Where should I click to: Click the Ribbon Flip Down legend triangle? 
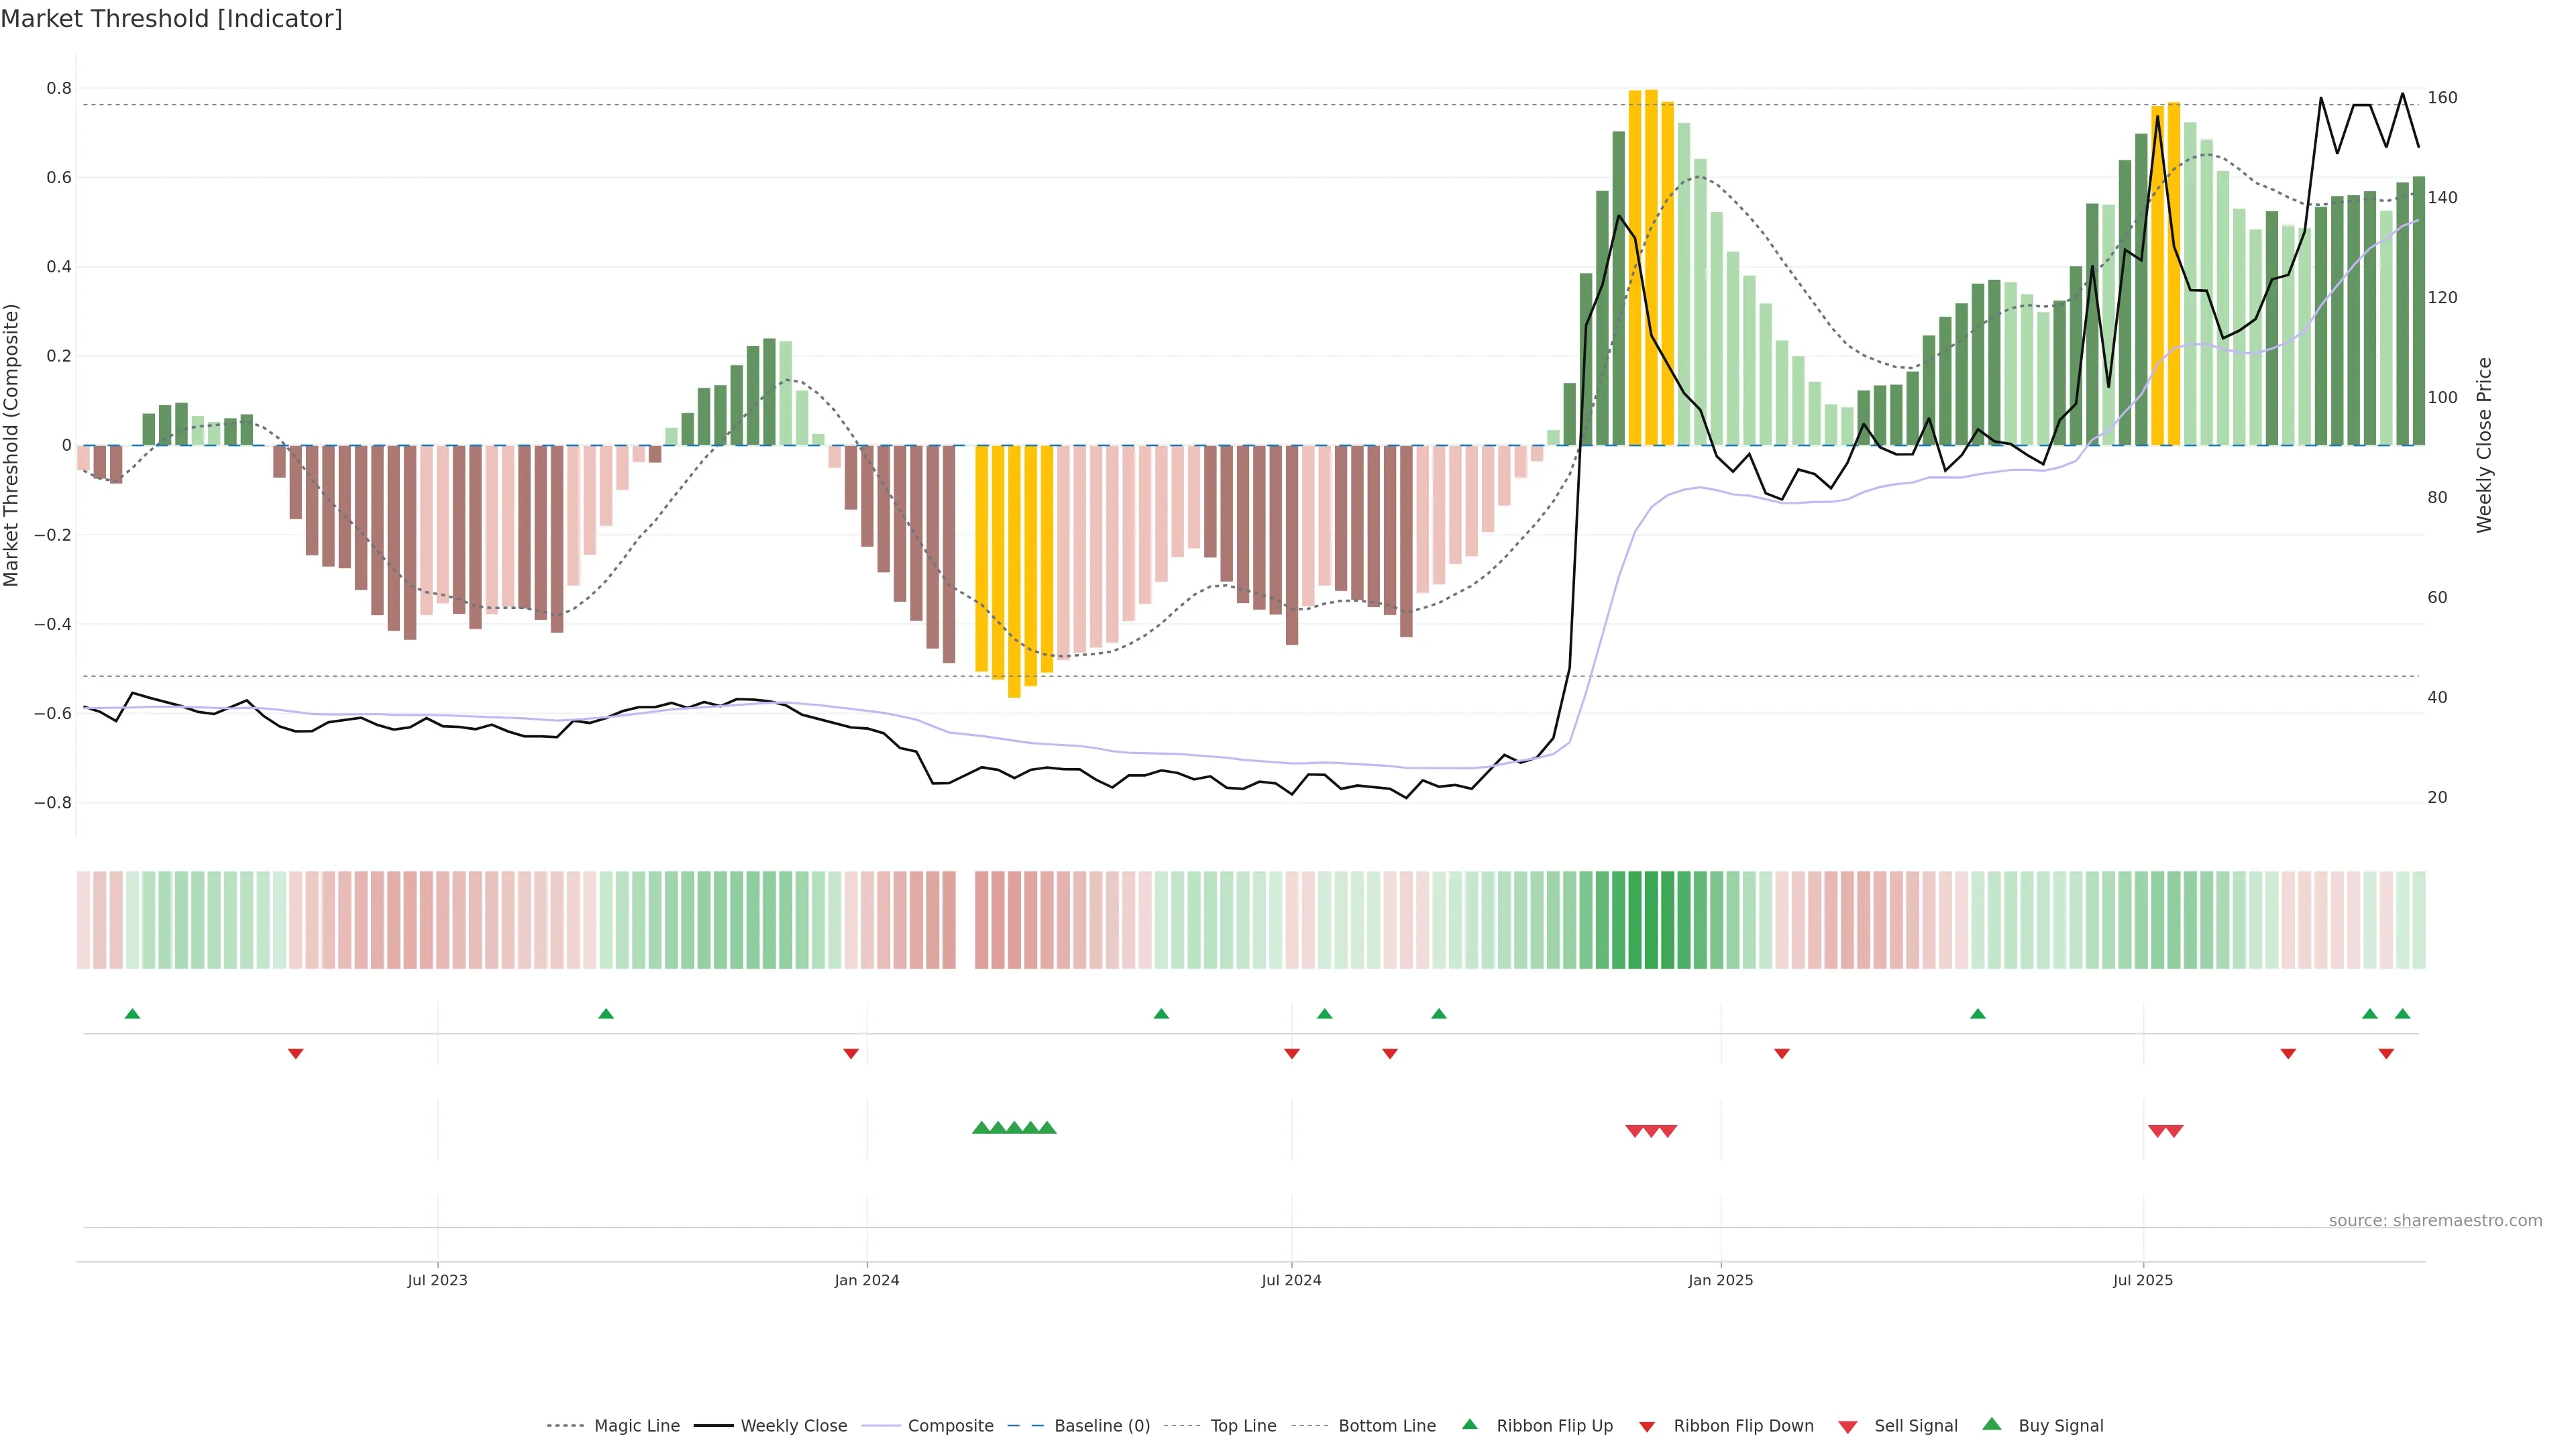[x=1647, y=1427]
